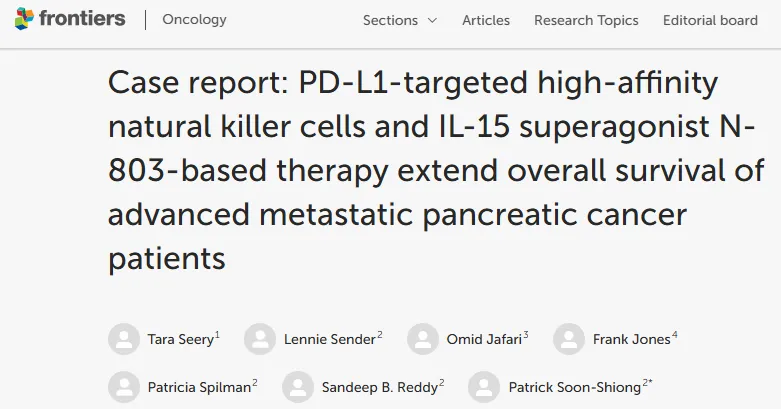Open Tara Seery's avatar icon
The image size is (781, 409).
pos(124,339)
